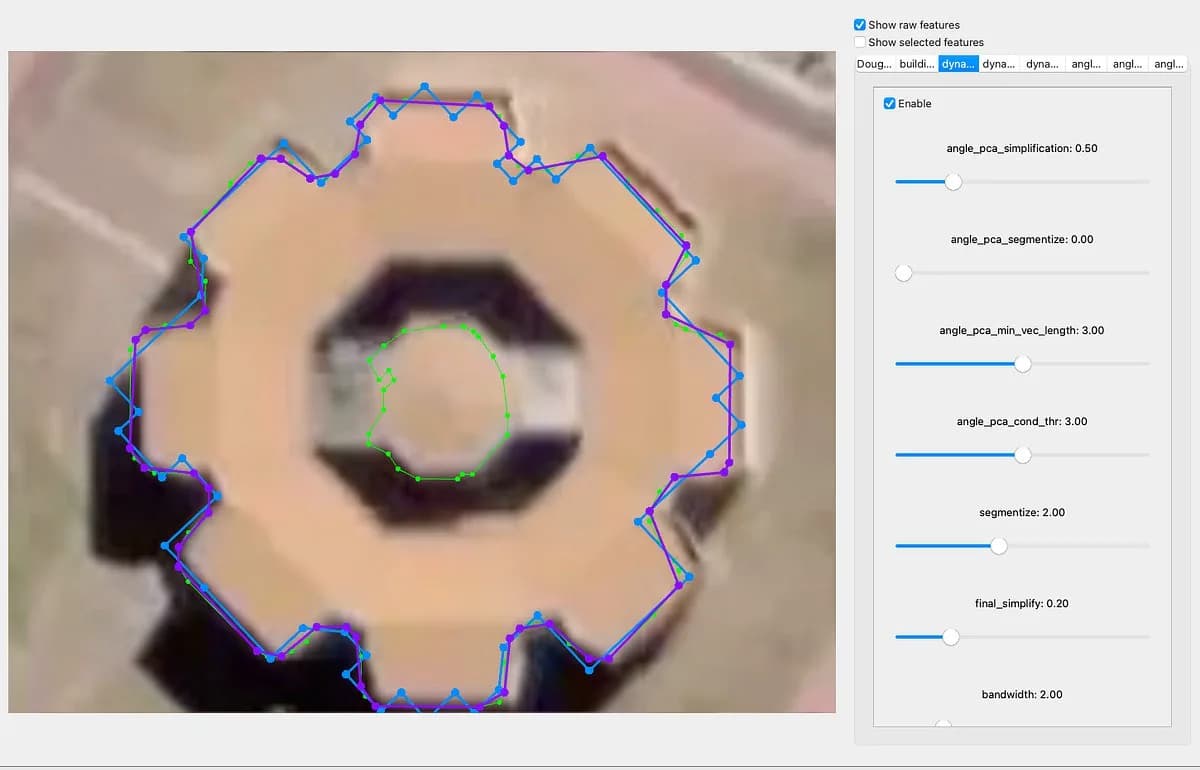Click the segmentize slider handle
This screenshot has height=770, width=1200.
point(998,546)
